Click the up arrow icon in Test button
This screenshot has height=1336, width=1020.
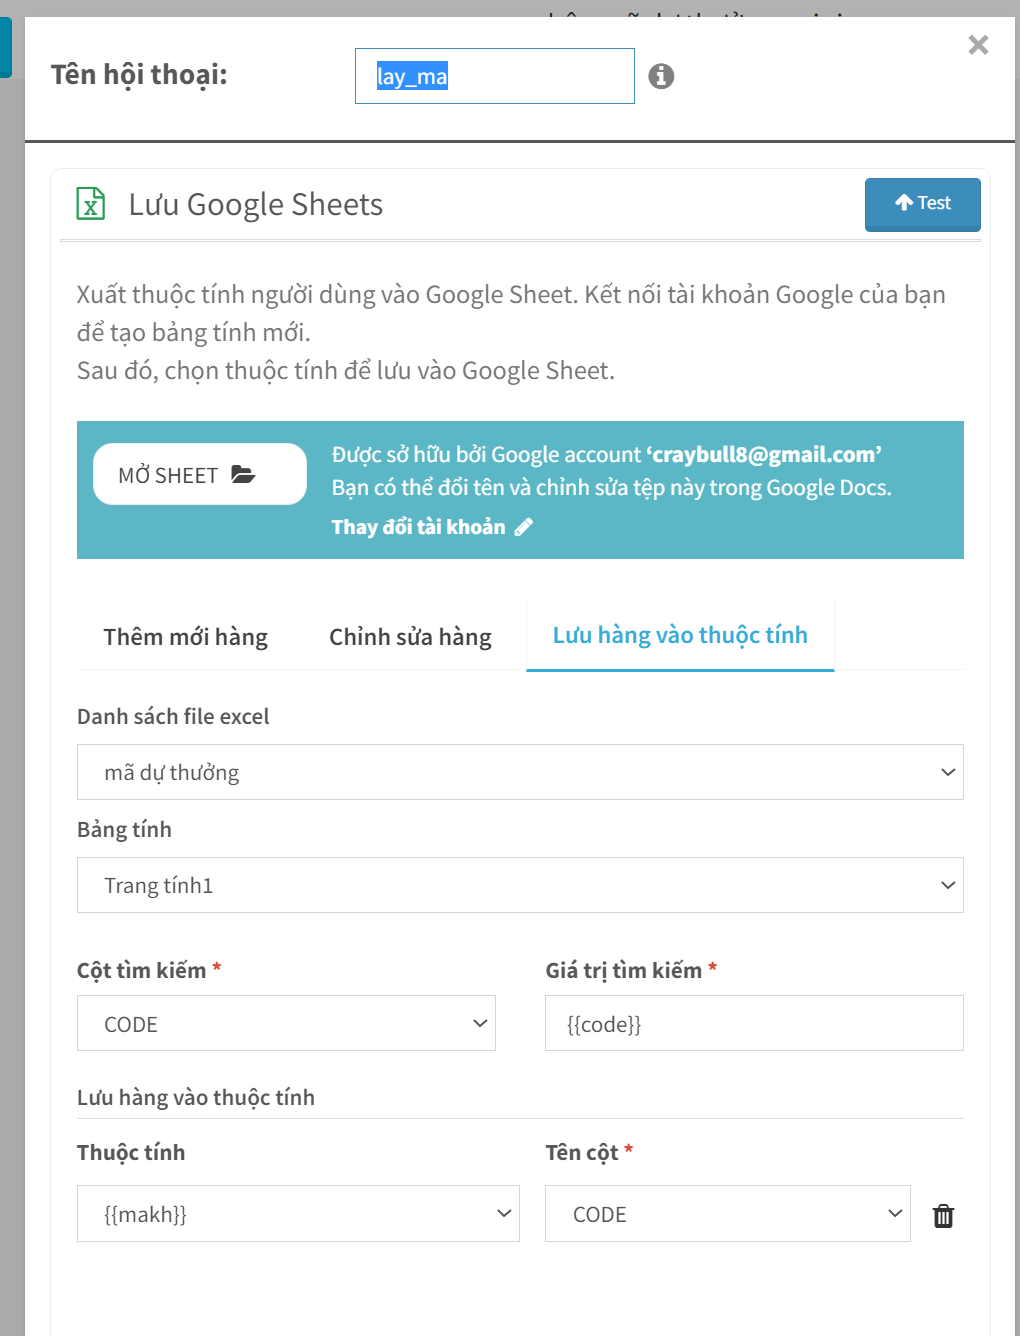pyautogui.click(x=904, y=203)
